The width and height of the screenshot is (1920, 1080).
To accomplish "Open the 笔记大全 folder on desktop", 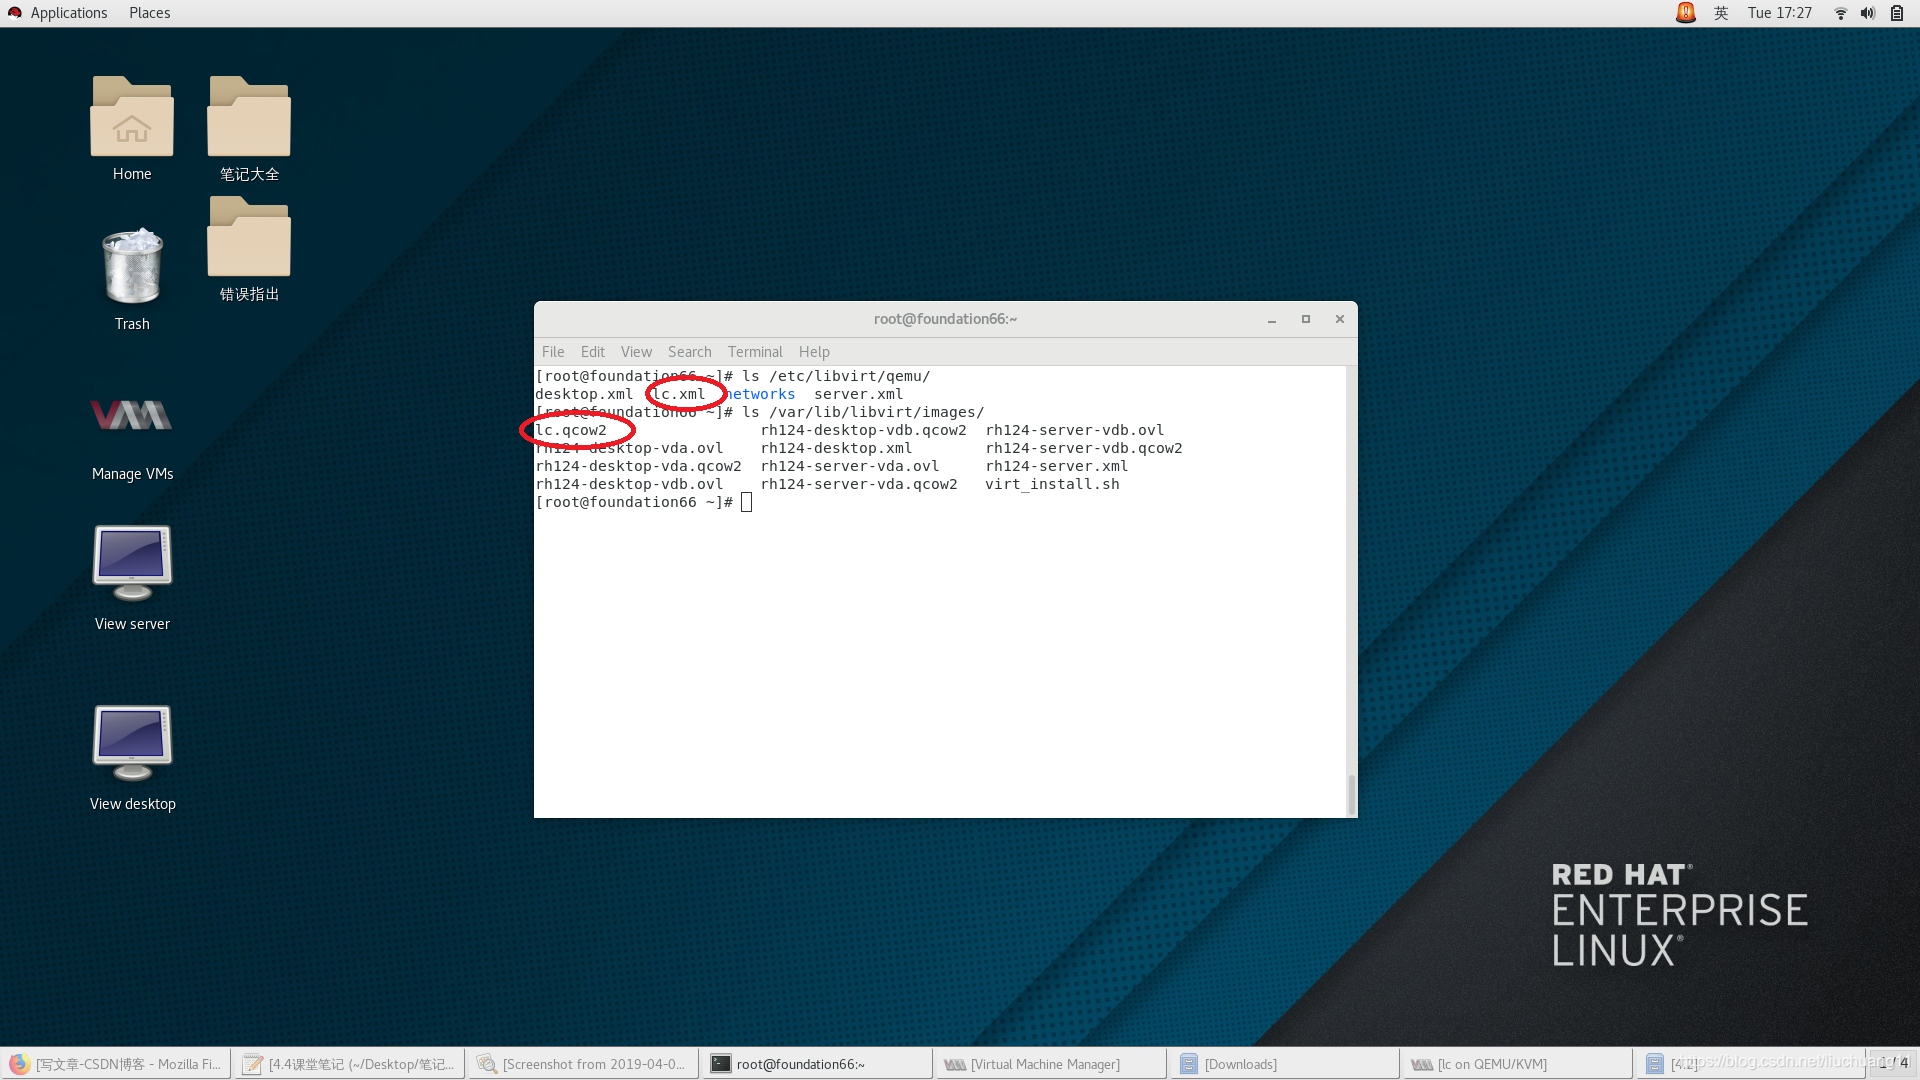I will tap(249, 128).
